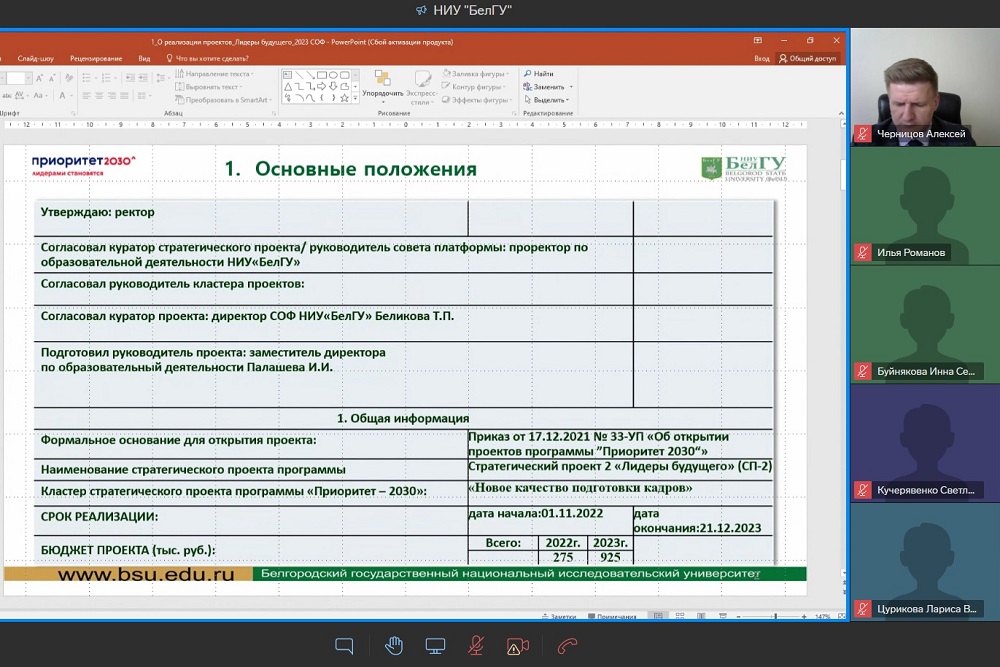This screenshot has height=667, width=1000.
Task: Pick the triangle shape in shapes gallery
Action: 288,87
